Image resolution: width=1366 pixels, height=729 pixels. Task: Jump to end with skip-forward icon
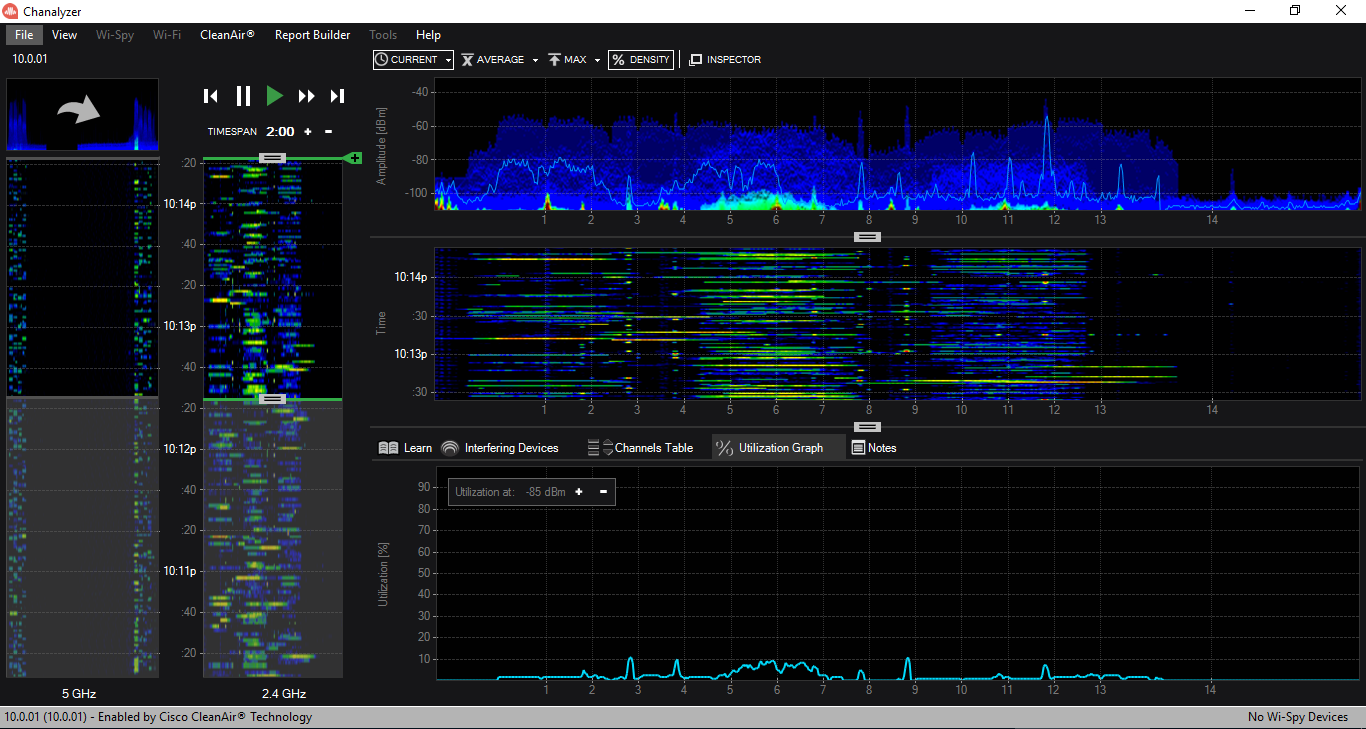pos(338,96)
